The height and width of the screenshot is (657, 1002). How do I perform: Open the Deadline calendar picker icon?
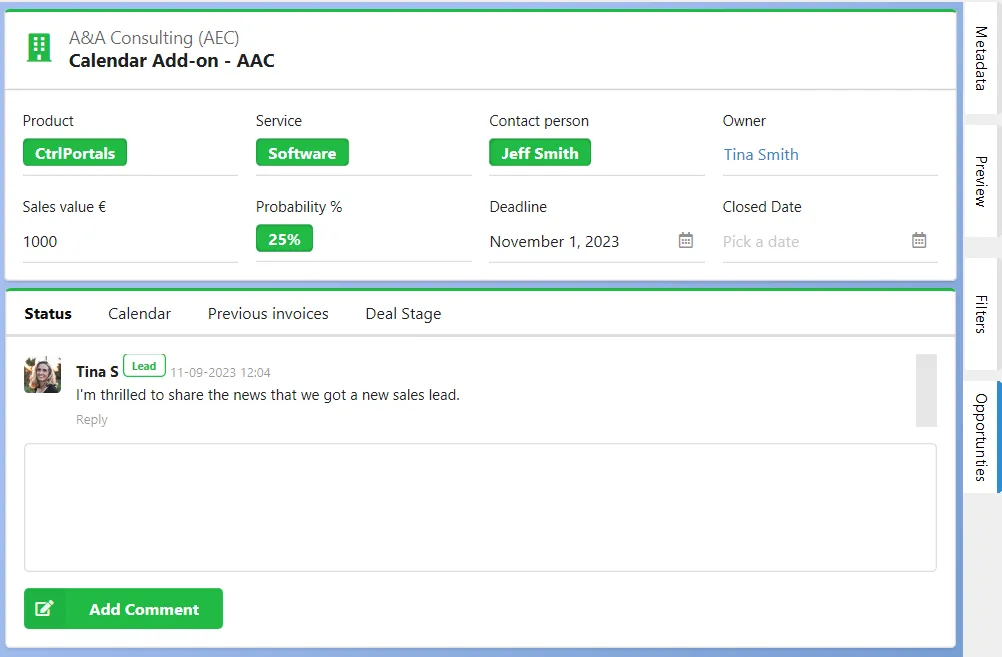686,240
